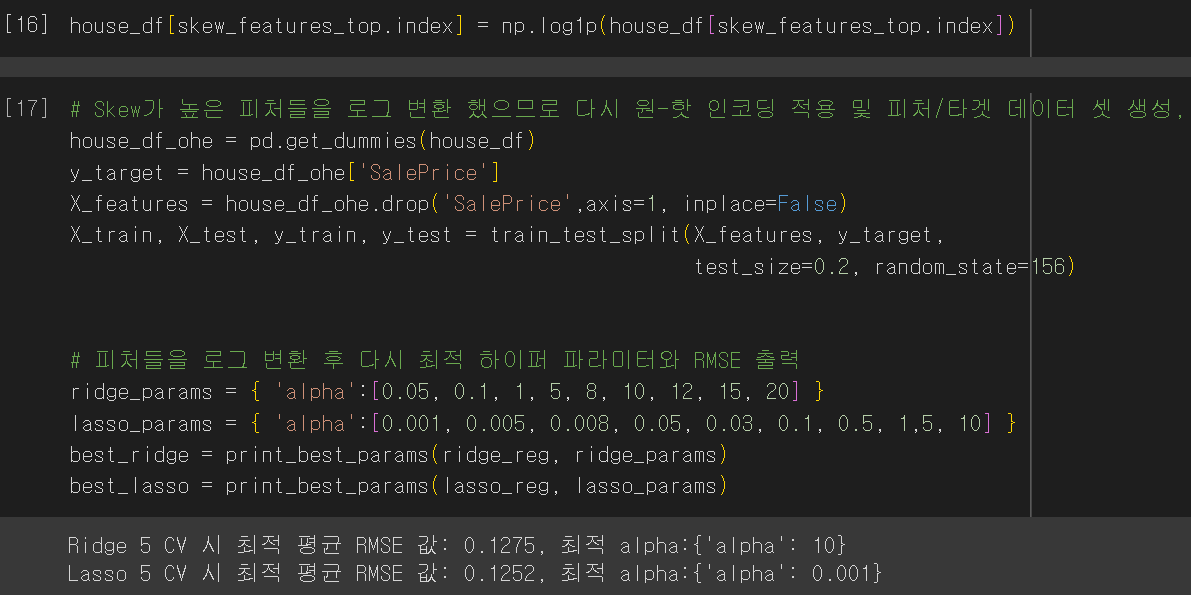Select cell execution counter [16]
Image resolution: width=1191 pixels, height=595 pixels.
[x=27, y=26]
